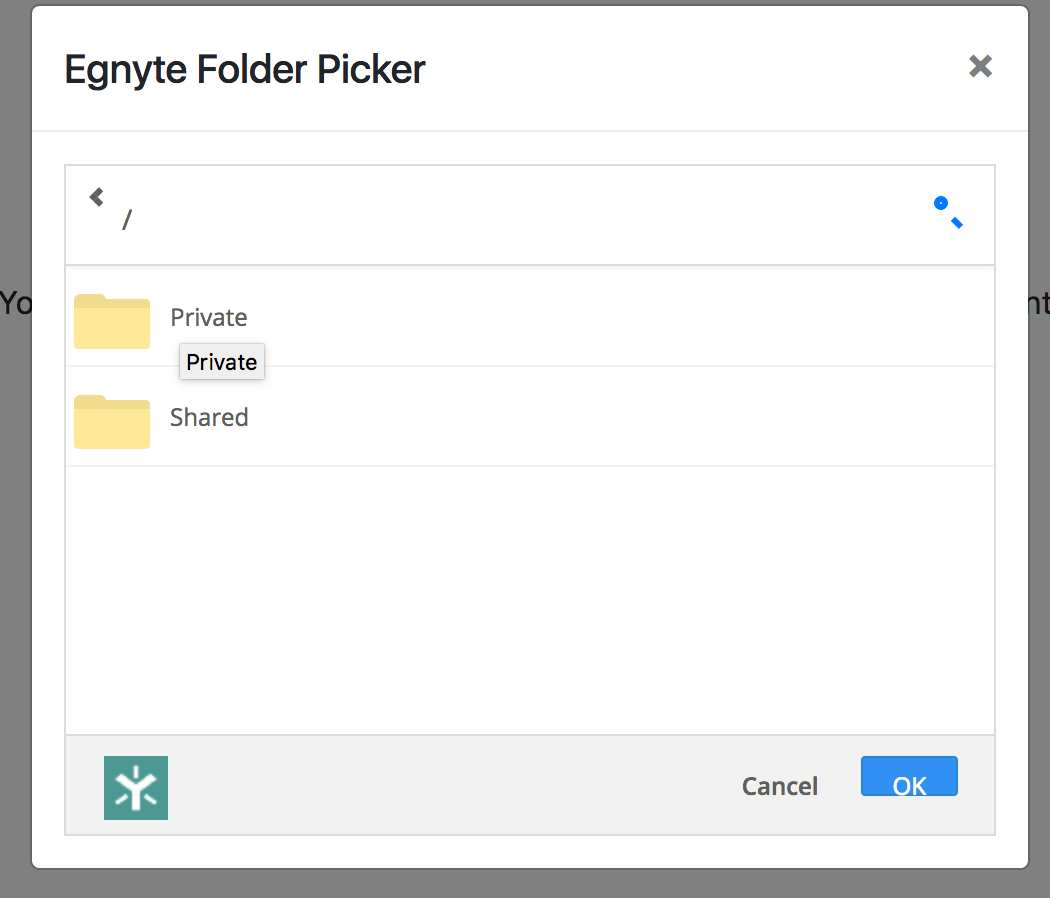Click the Private folder icon

pos(112,321)
